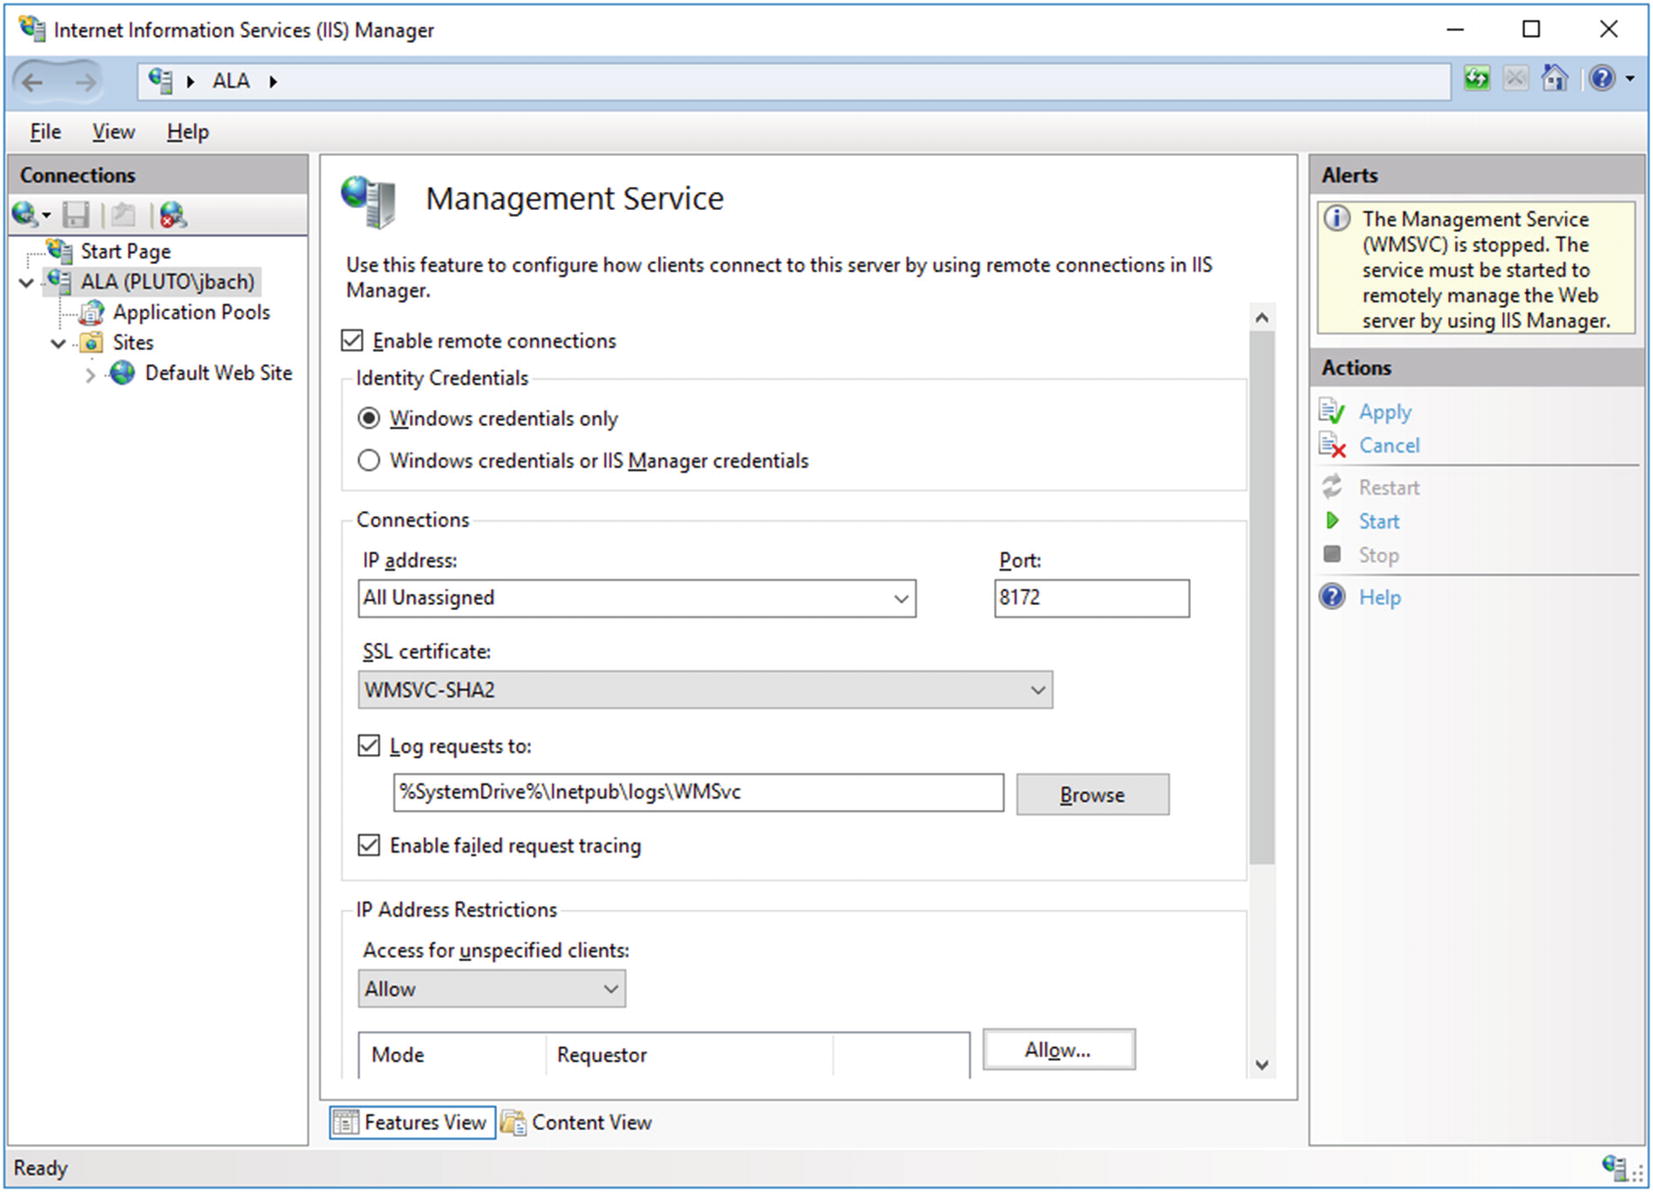This screenshot has width=1653, height=1192.
Task: Click the scrollbar up arrow
Action: click(x=1262, y=318)
